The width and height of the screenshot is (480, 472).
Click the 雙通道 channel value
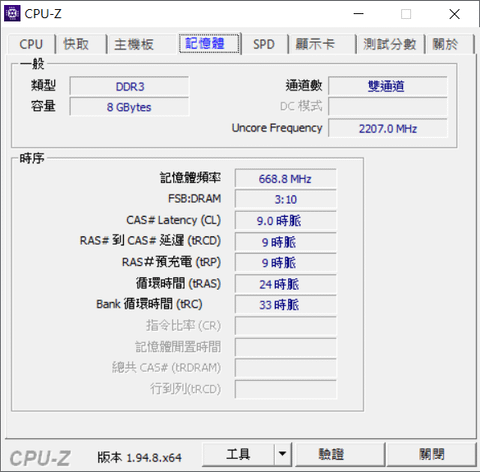pyautogui.click(x=387, y=86)
